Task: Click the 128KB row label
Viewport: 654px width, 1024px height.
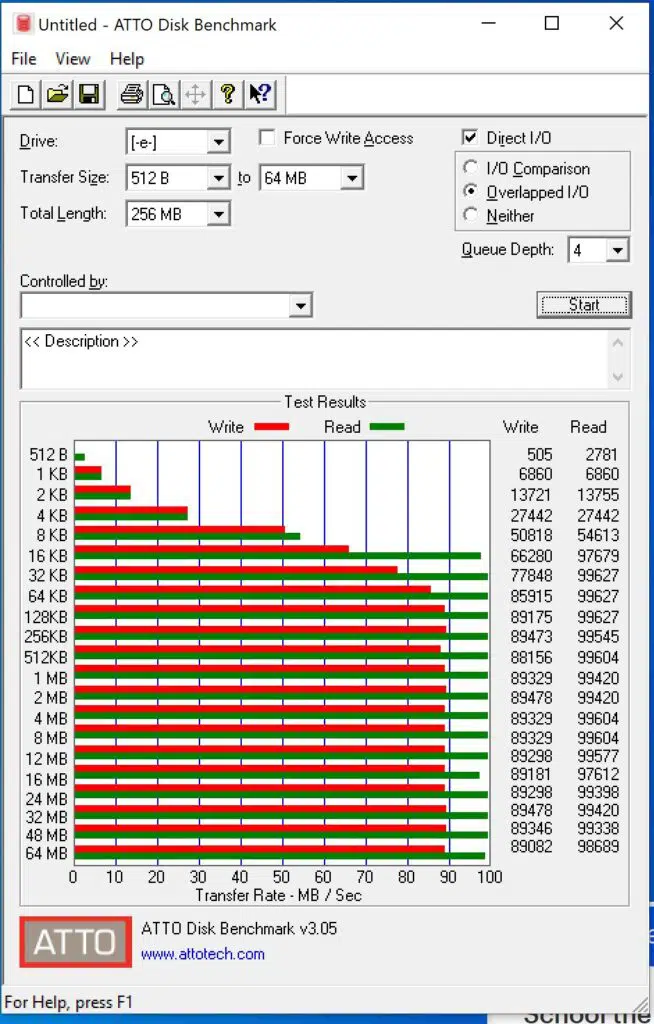Action: 46,617
